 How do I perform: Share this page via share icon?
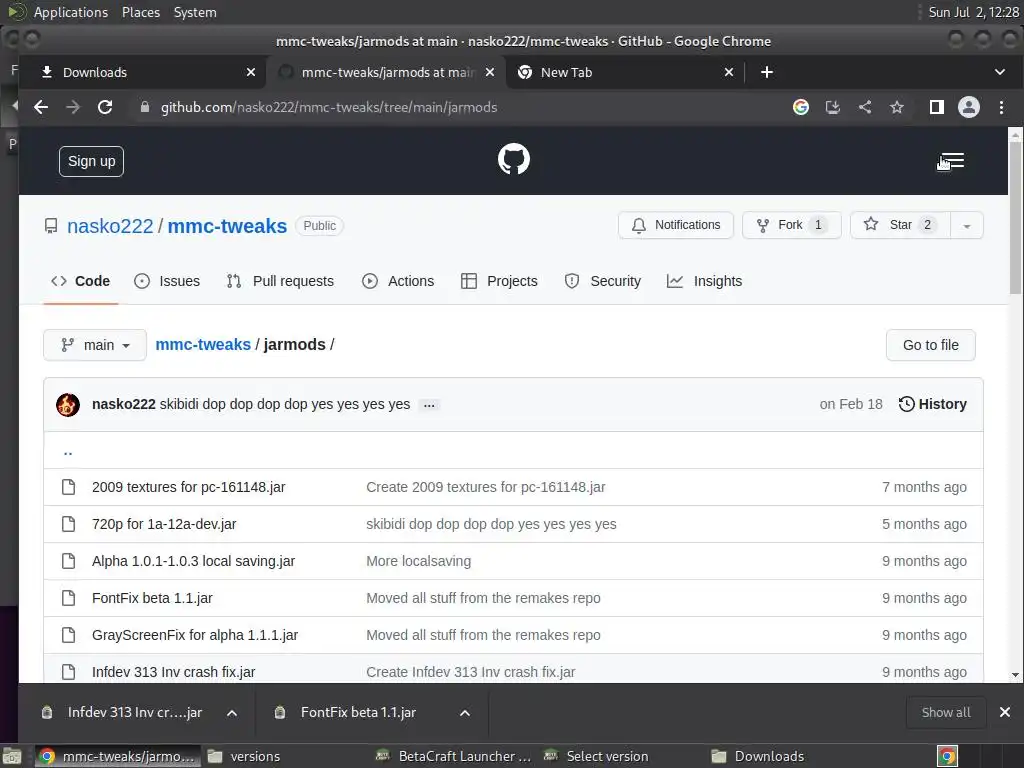click(865, 107)
